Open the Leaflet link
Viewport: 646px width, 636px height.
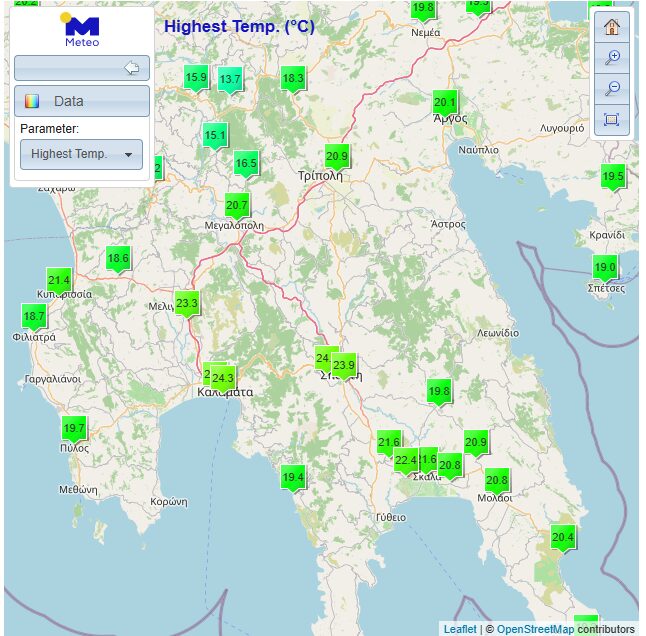coord(460,629)
